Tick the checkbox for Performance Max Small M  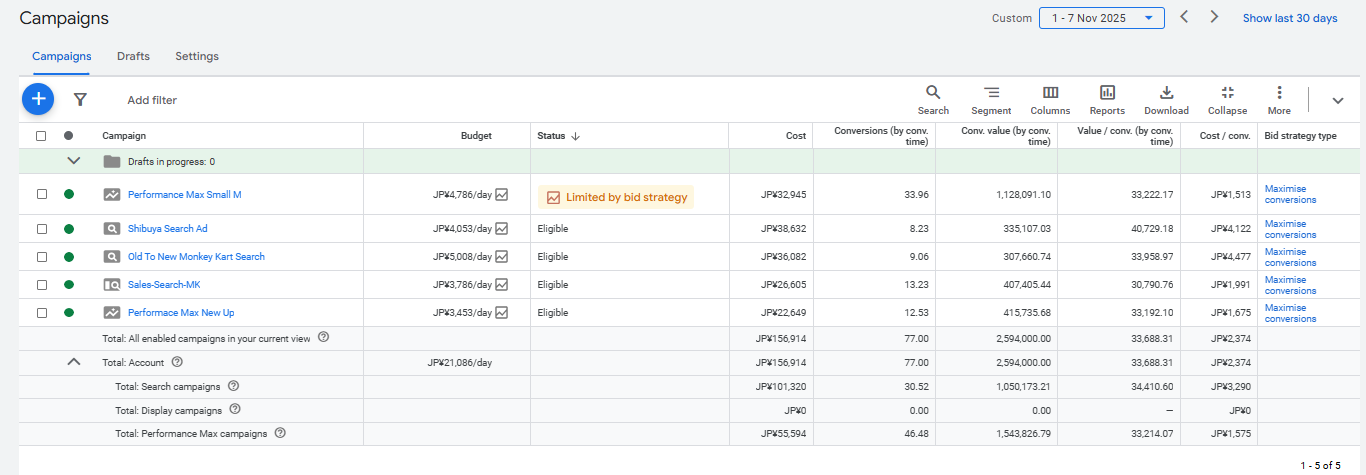pos(42,195)
